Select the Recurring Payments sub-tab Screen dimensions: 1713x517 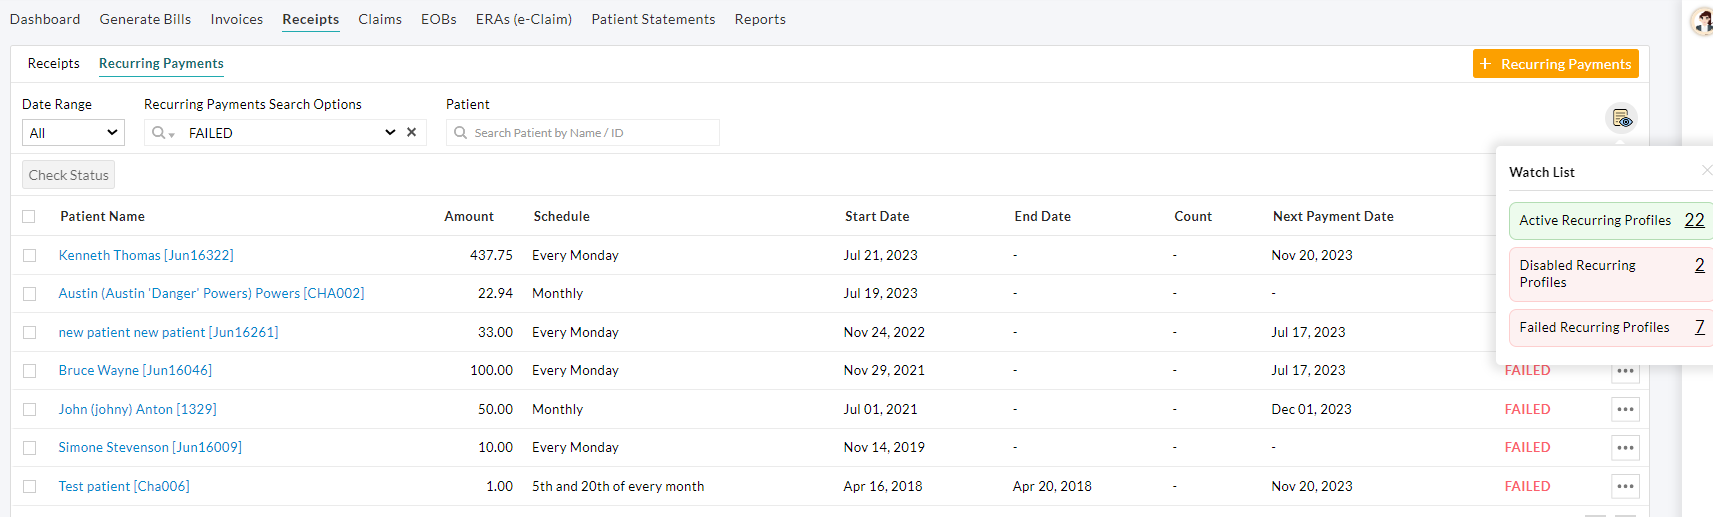tap(161, 63)
